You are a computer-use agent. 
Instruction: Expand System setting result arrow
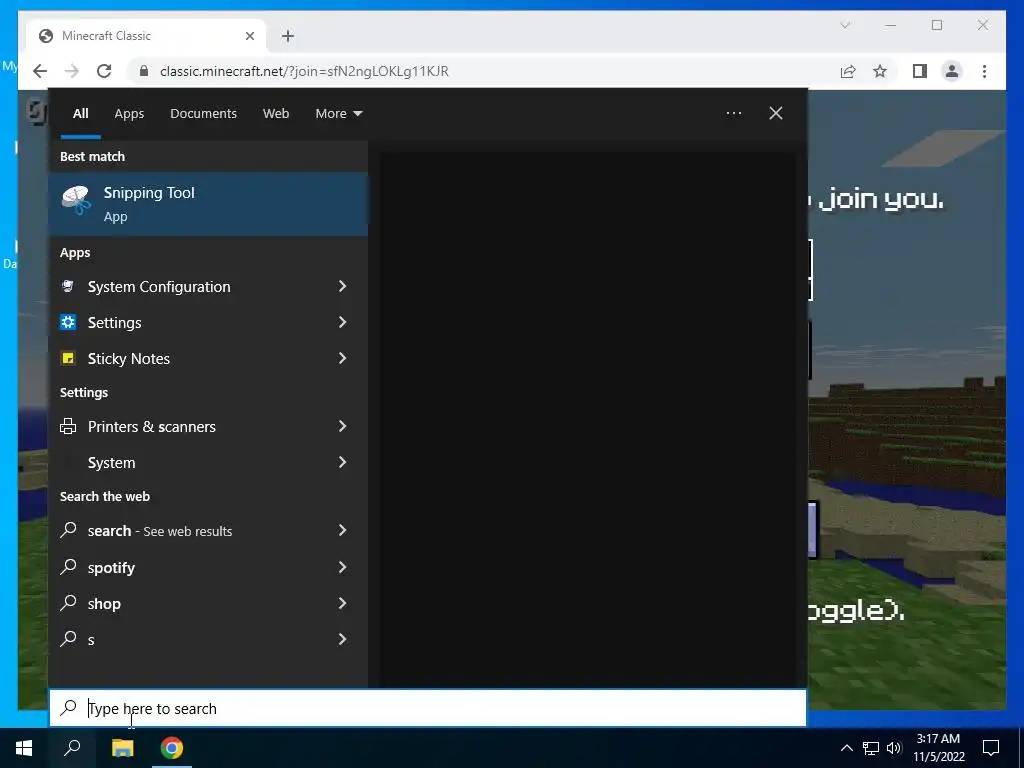342,462
